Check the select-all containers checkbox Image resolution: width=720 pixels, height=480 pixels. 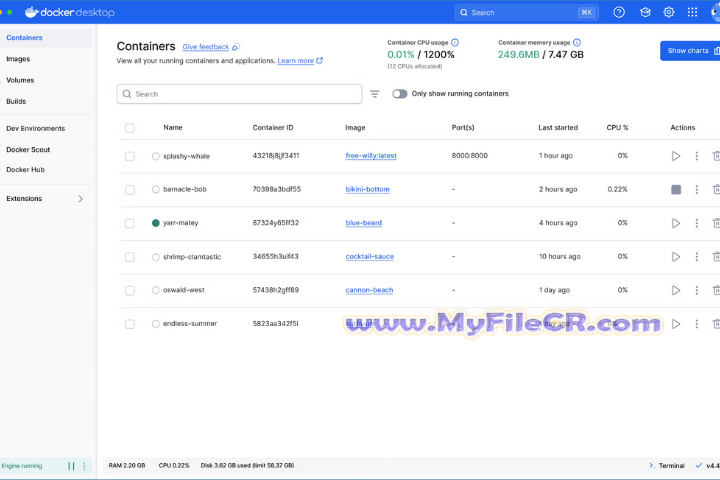[130, 128]
